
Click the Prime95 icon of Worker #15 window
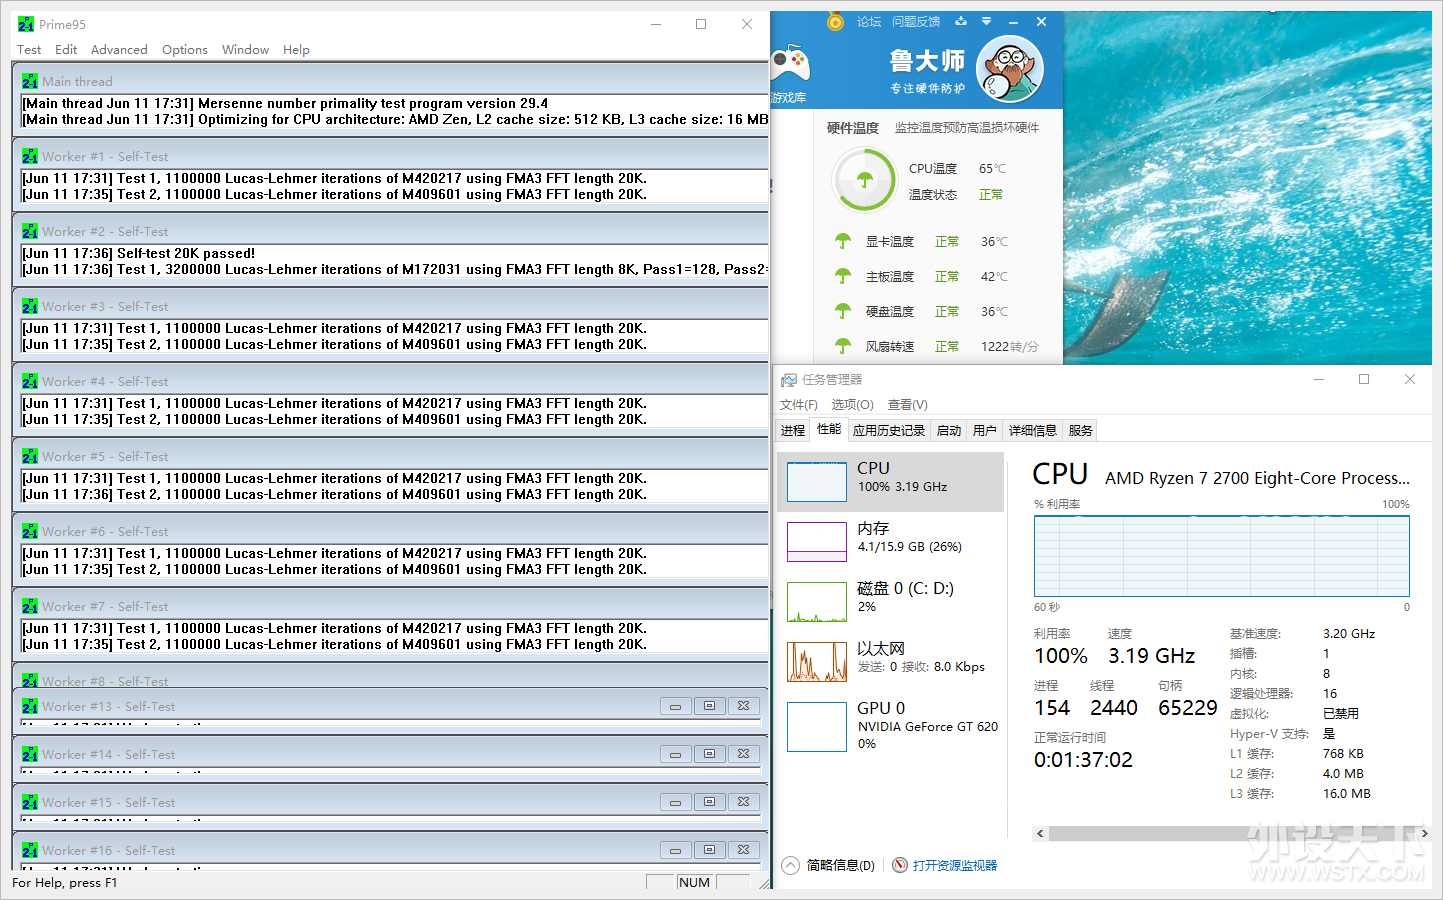30,802
